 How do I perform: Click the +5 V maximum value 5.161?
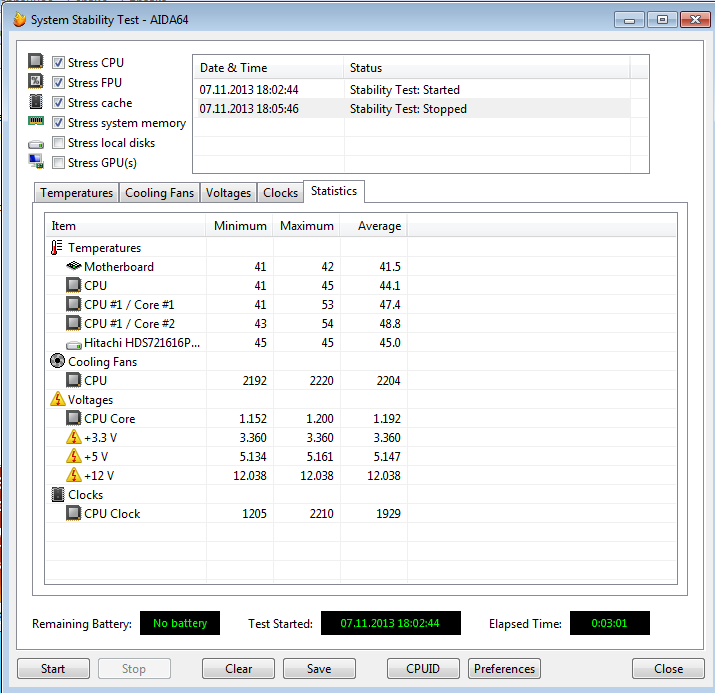pos(320,457)
